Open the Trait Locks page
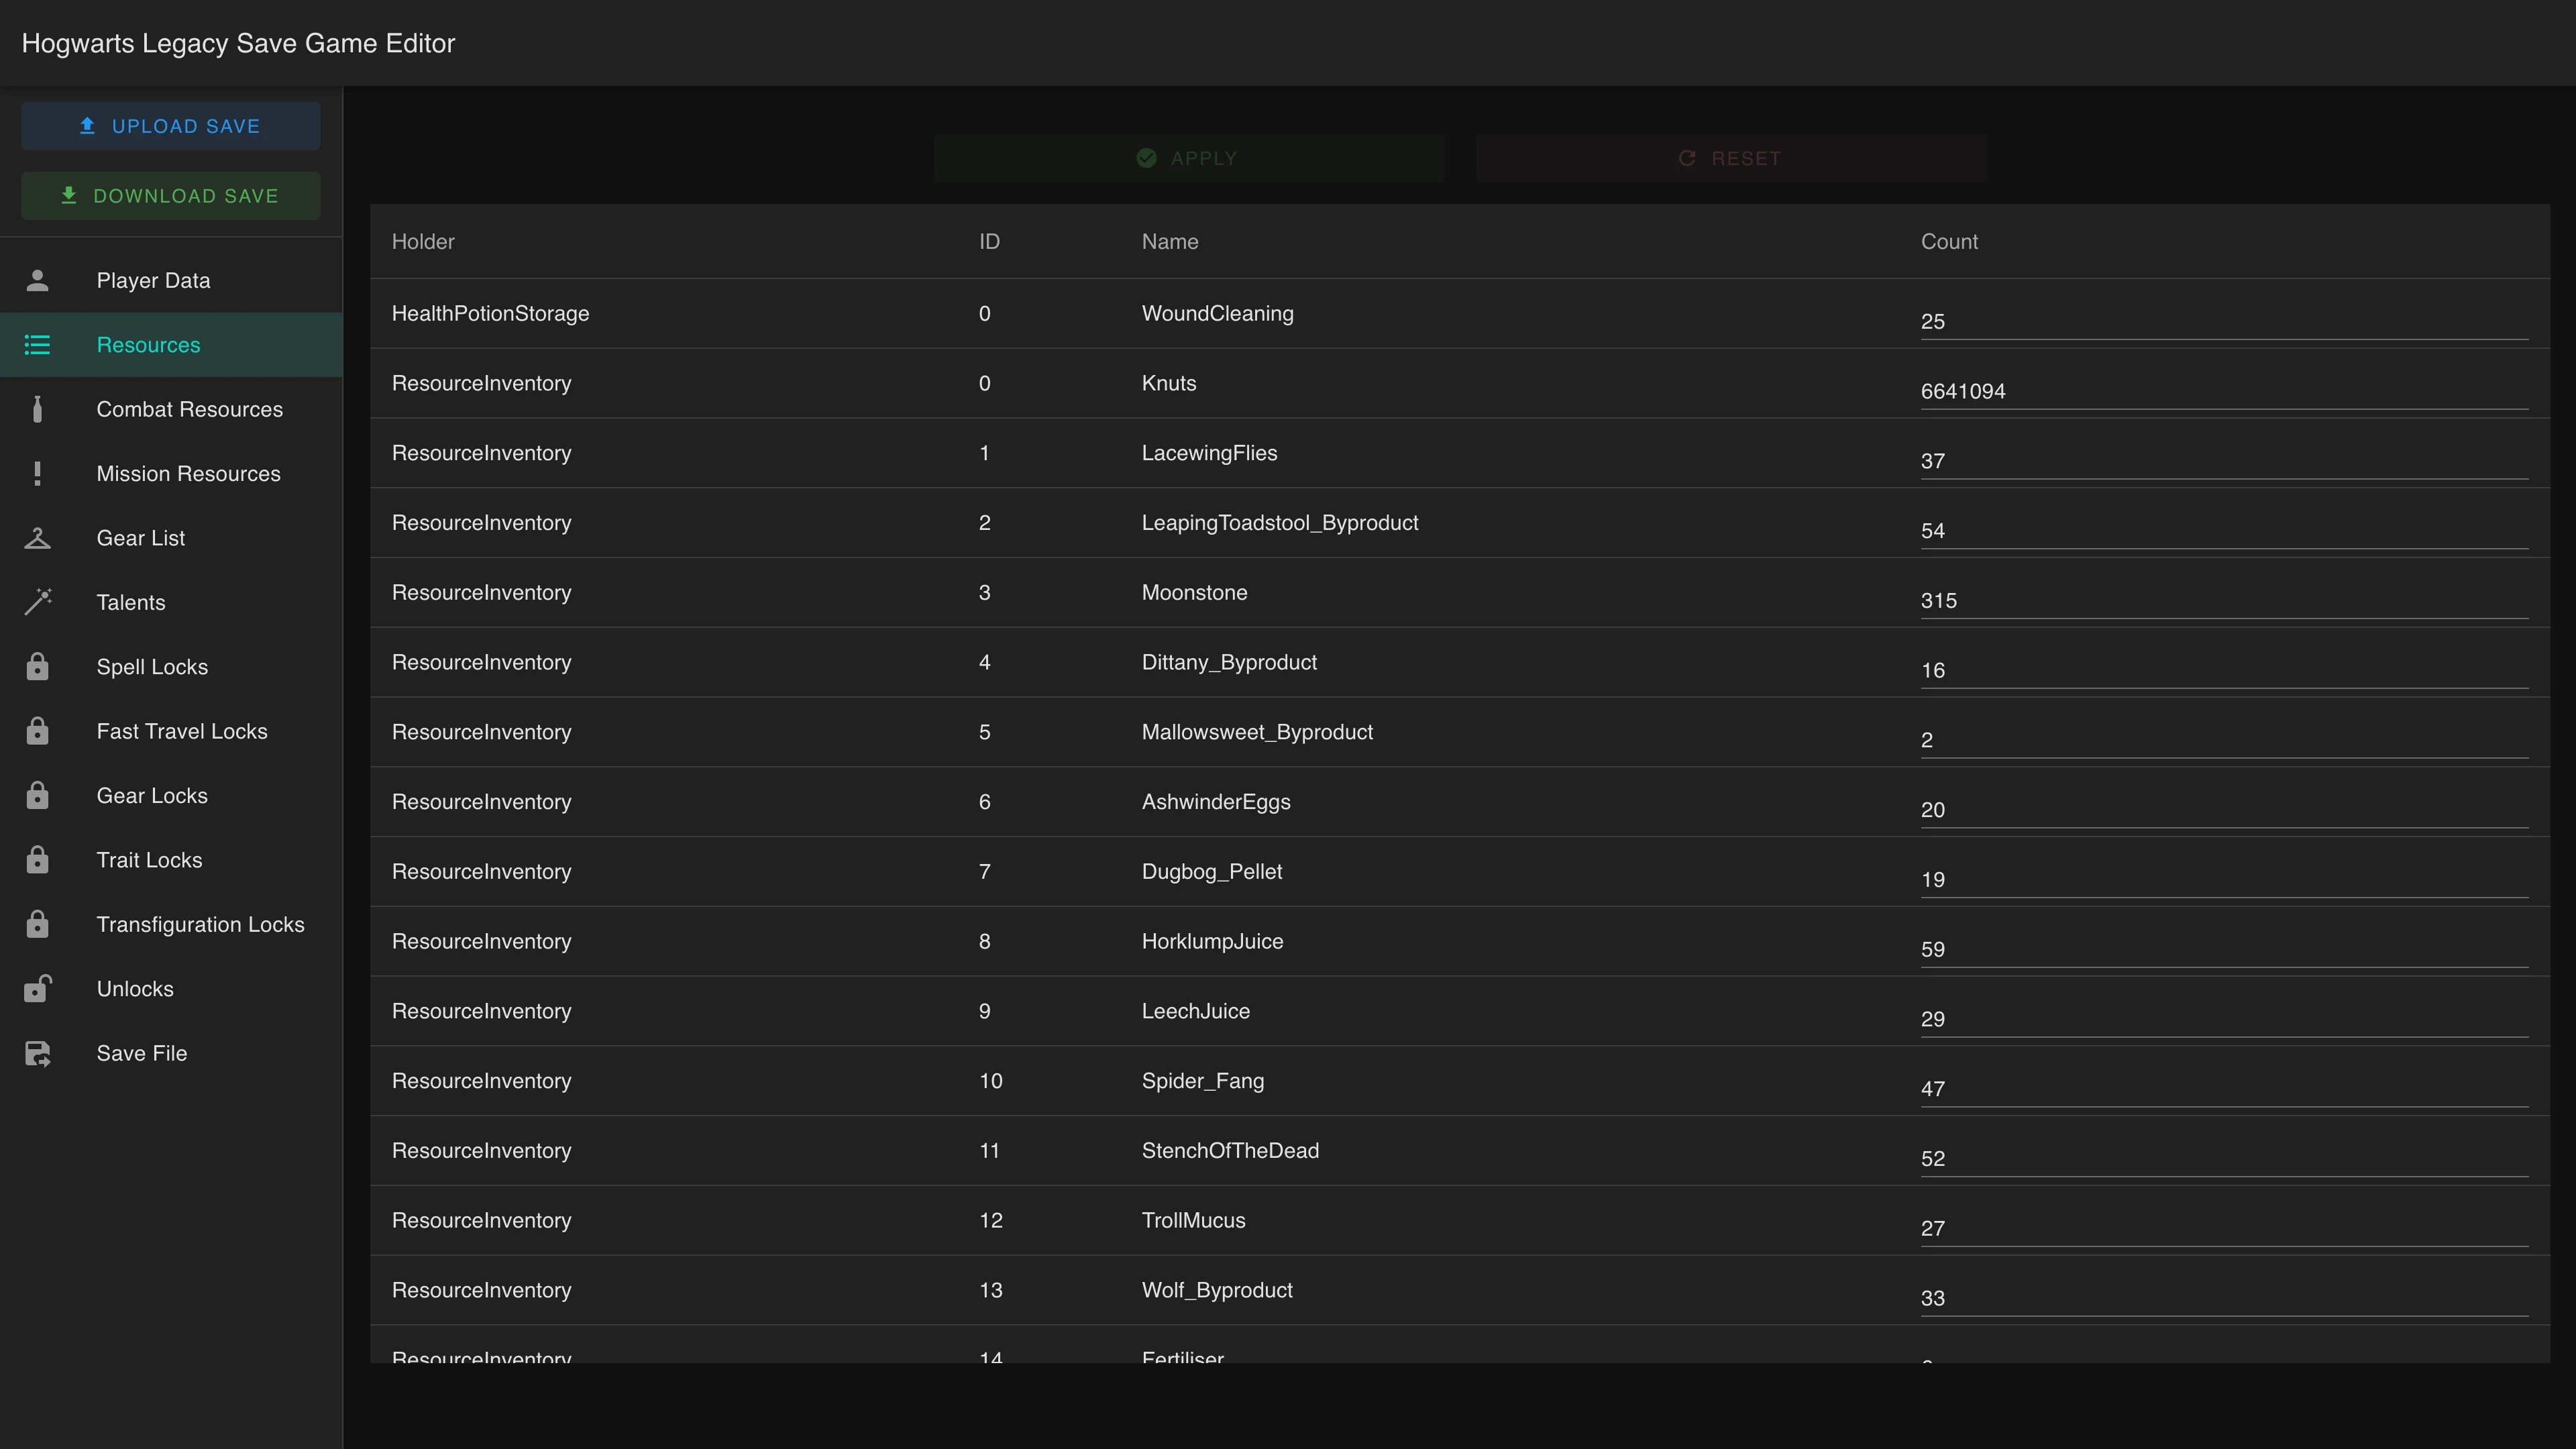Screen dimensions: 2576x1449 pyautogui.click(x=171, y=860)
